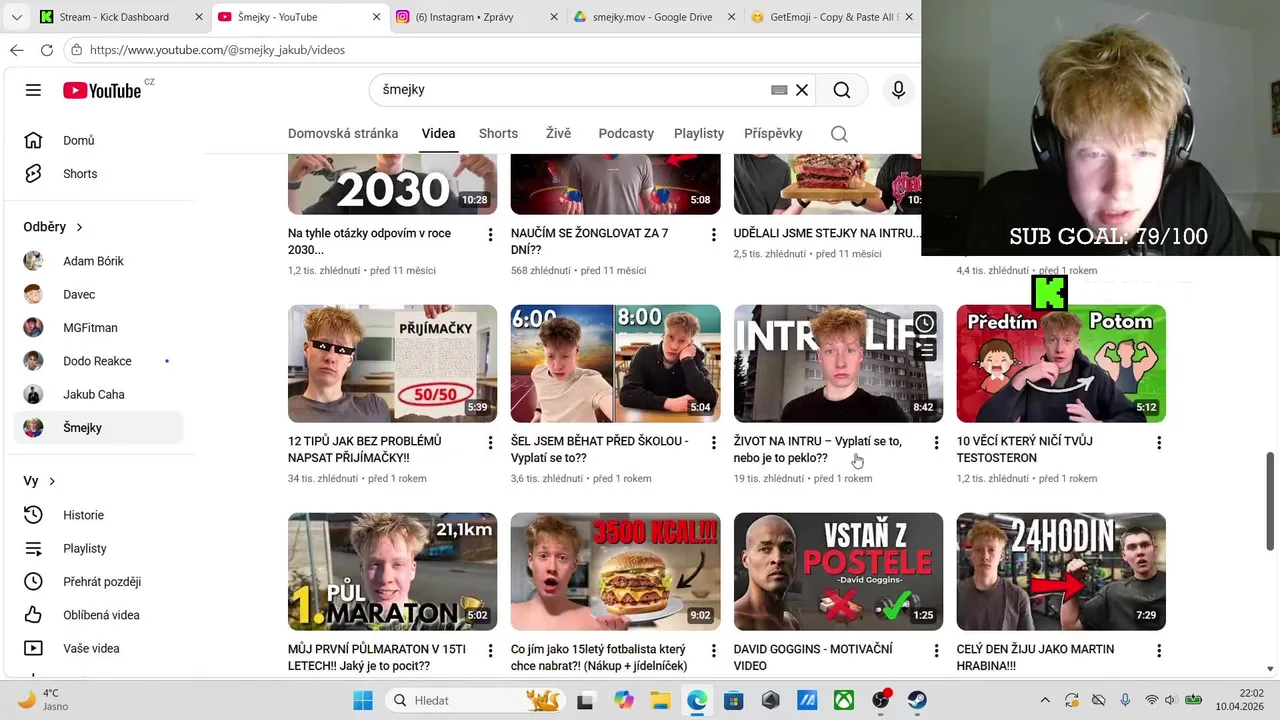Switch to the Podcasty tab

click(x=626, y=134)
